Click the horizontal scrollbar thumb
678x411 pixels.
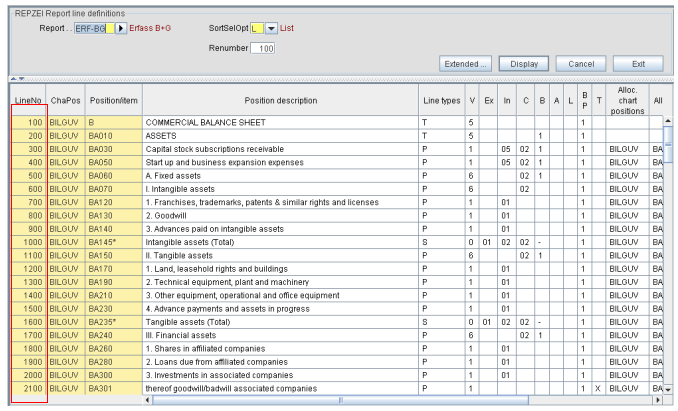pos(341,400)
